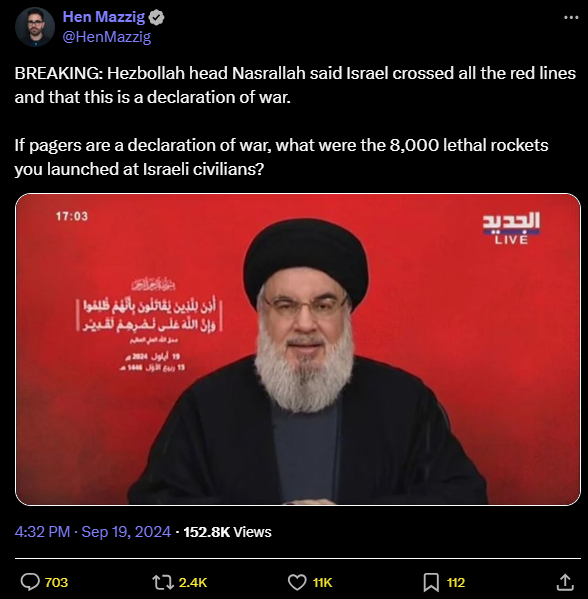Share the tweet via the upload arrow icon
The image size is (588, 599).
point(565,582)
